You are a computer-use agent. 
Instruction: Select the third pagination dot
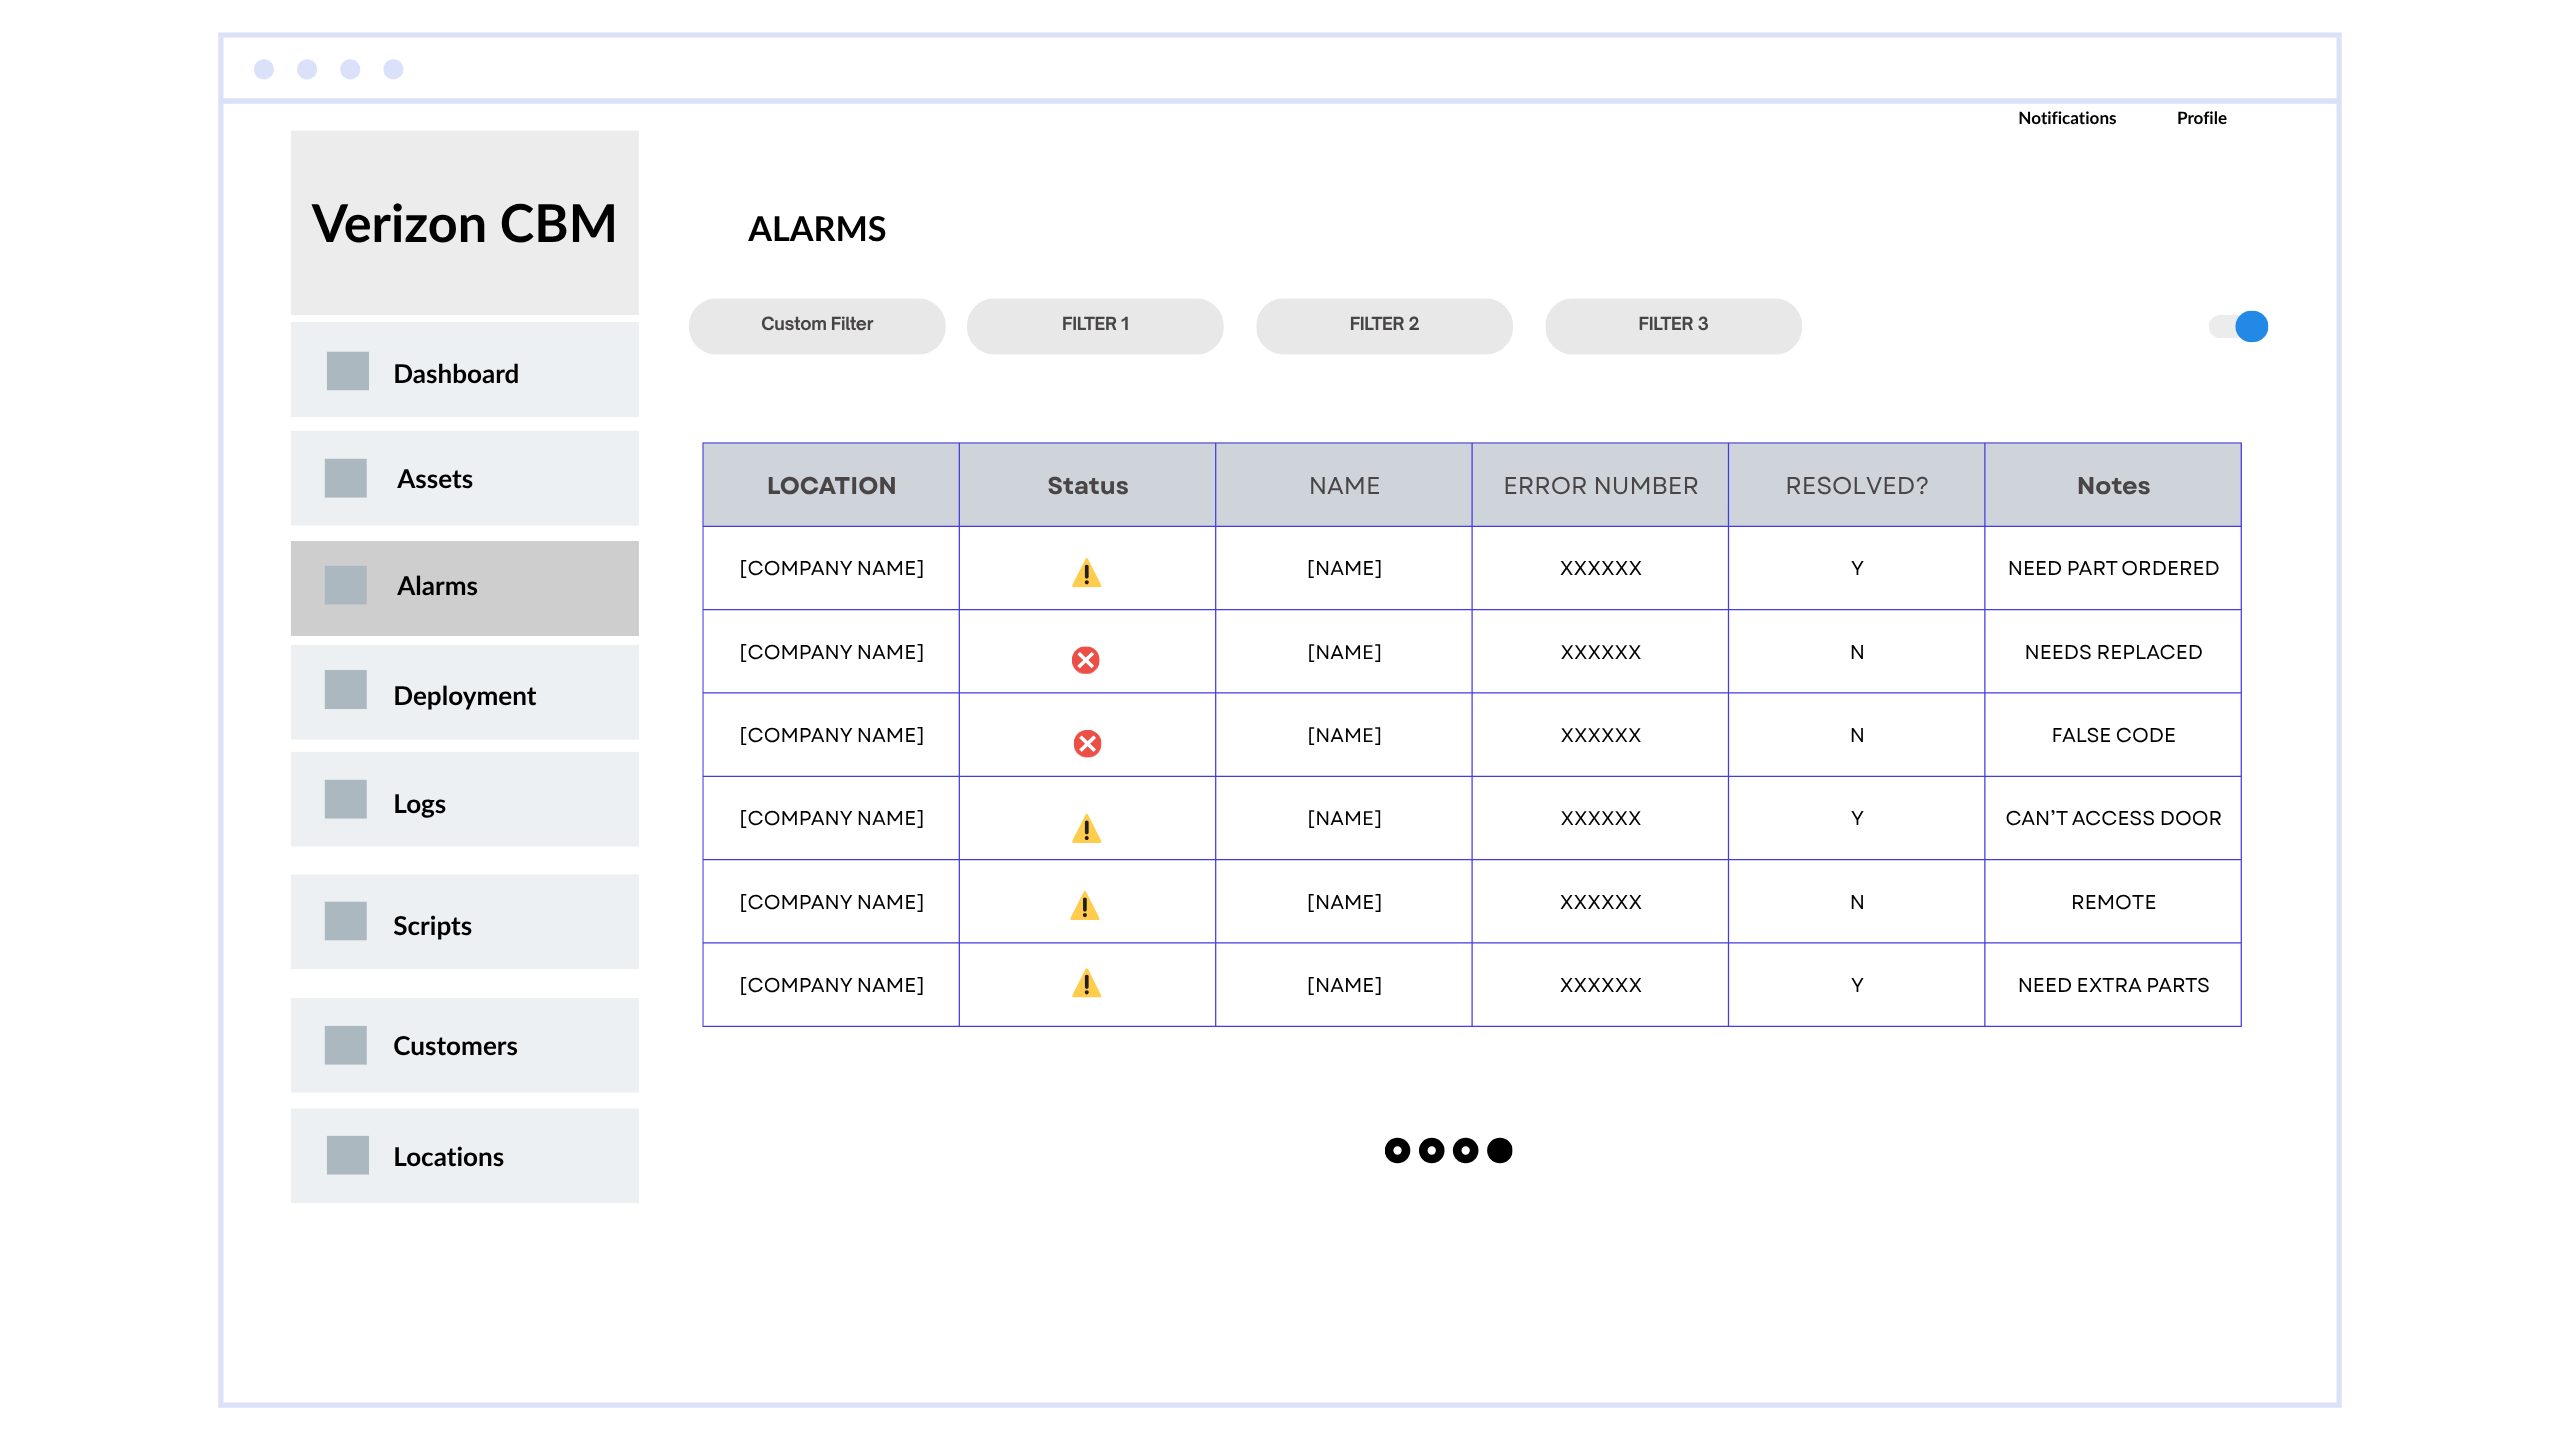click(1465, 1150)
